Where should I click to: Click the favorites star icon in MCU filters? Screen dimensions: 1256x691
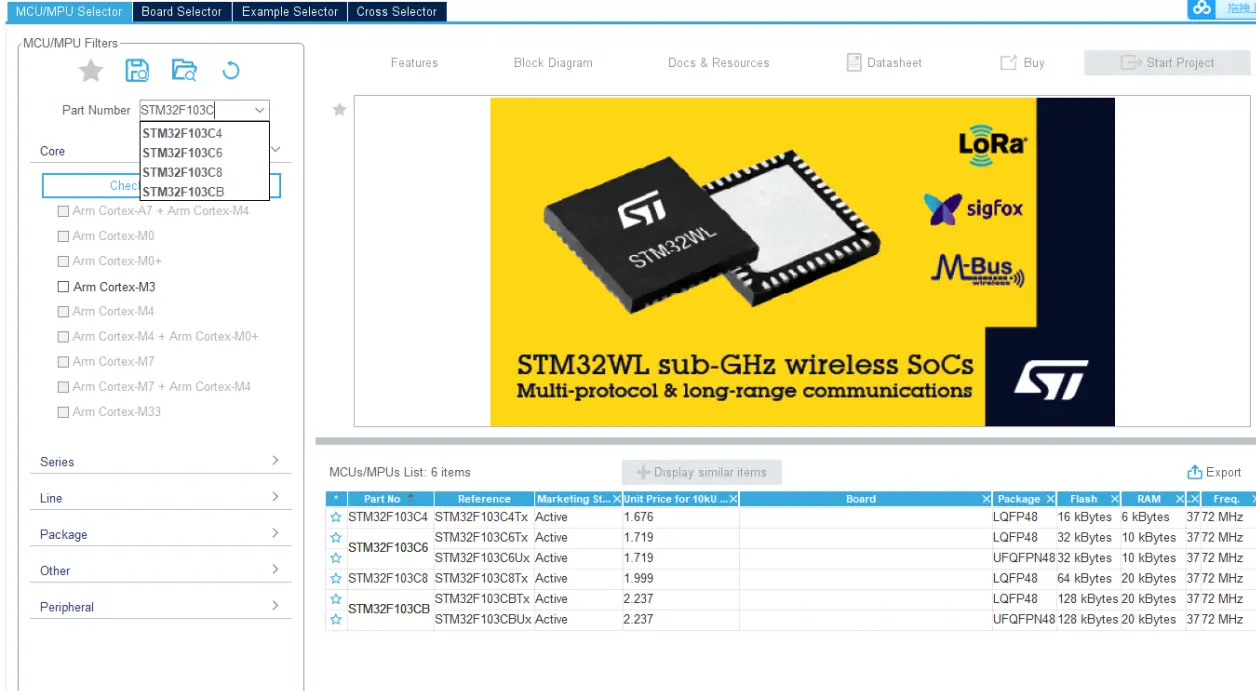(x=91, y=70)
